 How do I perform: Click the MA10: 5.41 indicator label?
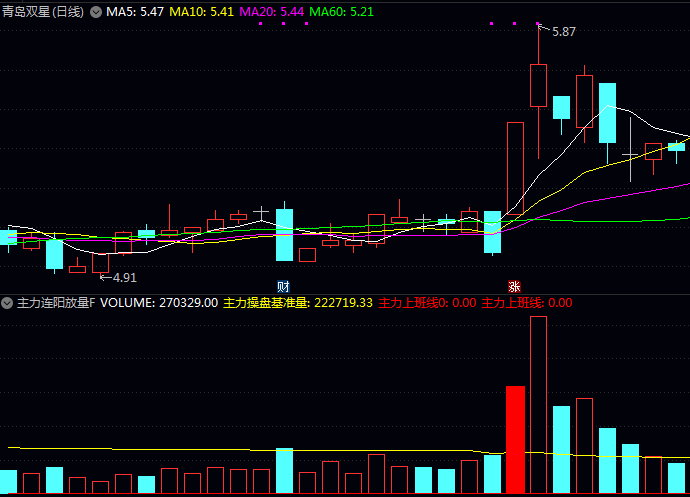pyautogui.click(x=202, y=11)
